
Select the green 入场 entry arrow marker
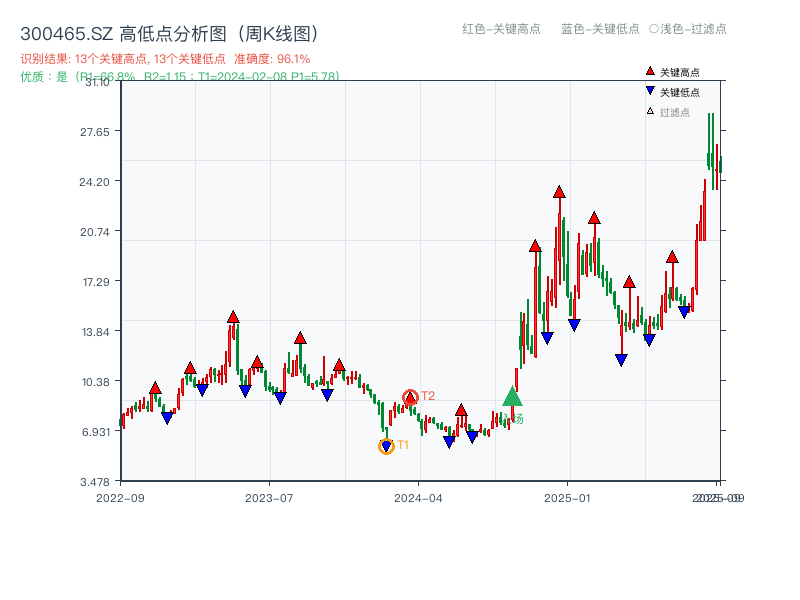click(x=513, y=398)
